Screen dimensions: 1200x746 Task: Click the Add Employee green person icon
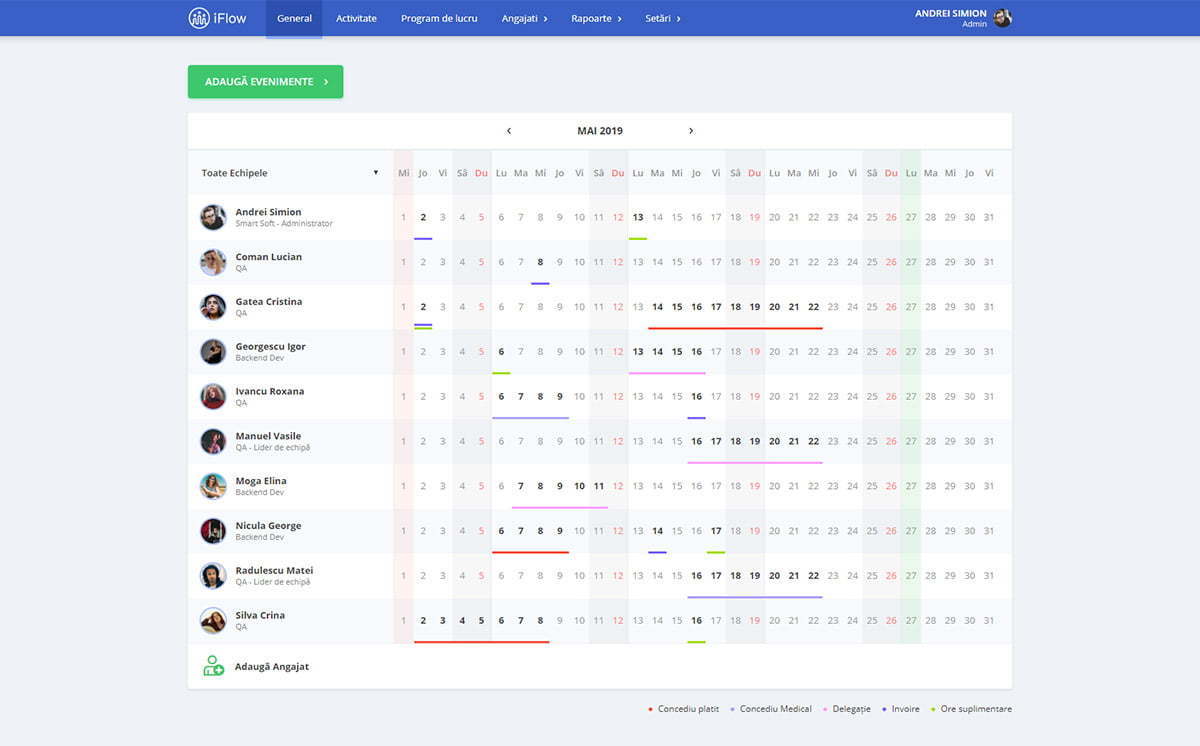213,666
